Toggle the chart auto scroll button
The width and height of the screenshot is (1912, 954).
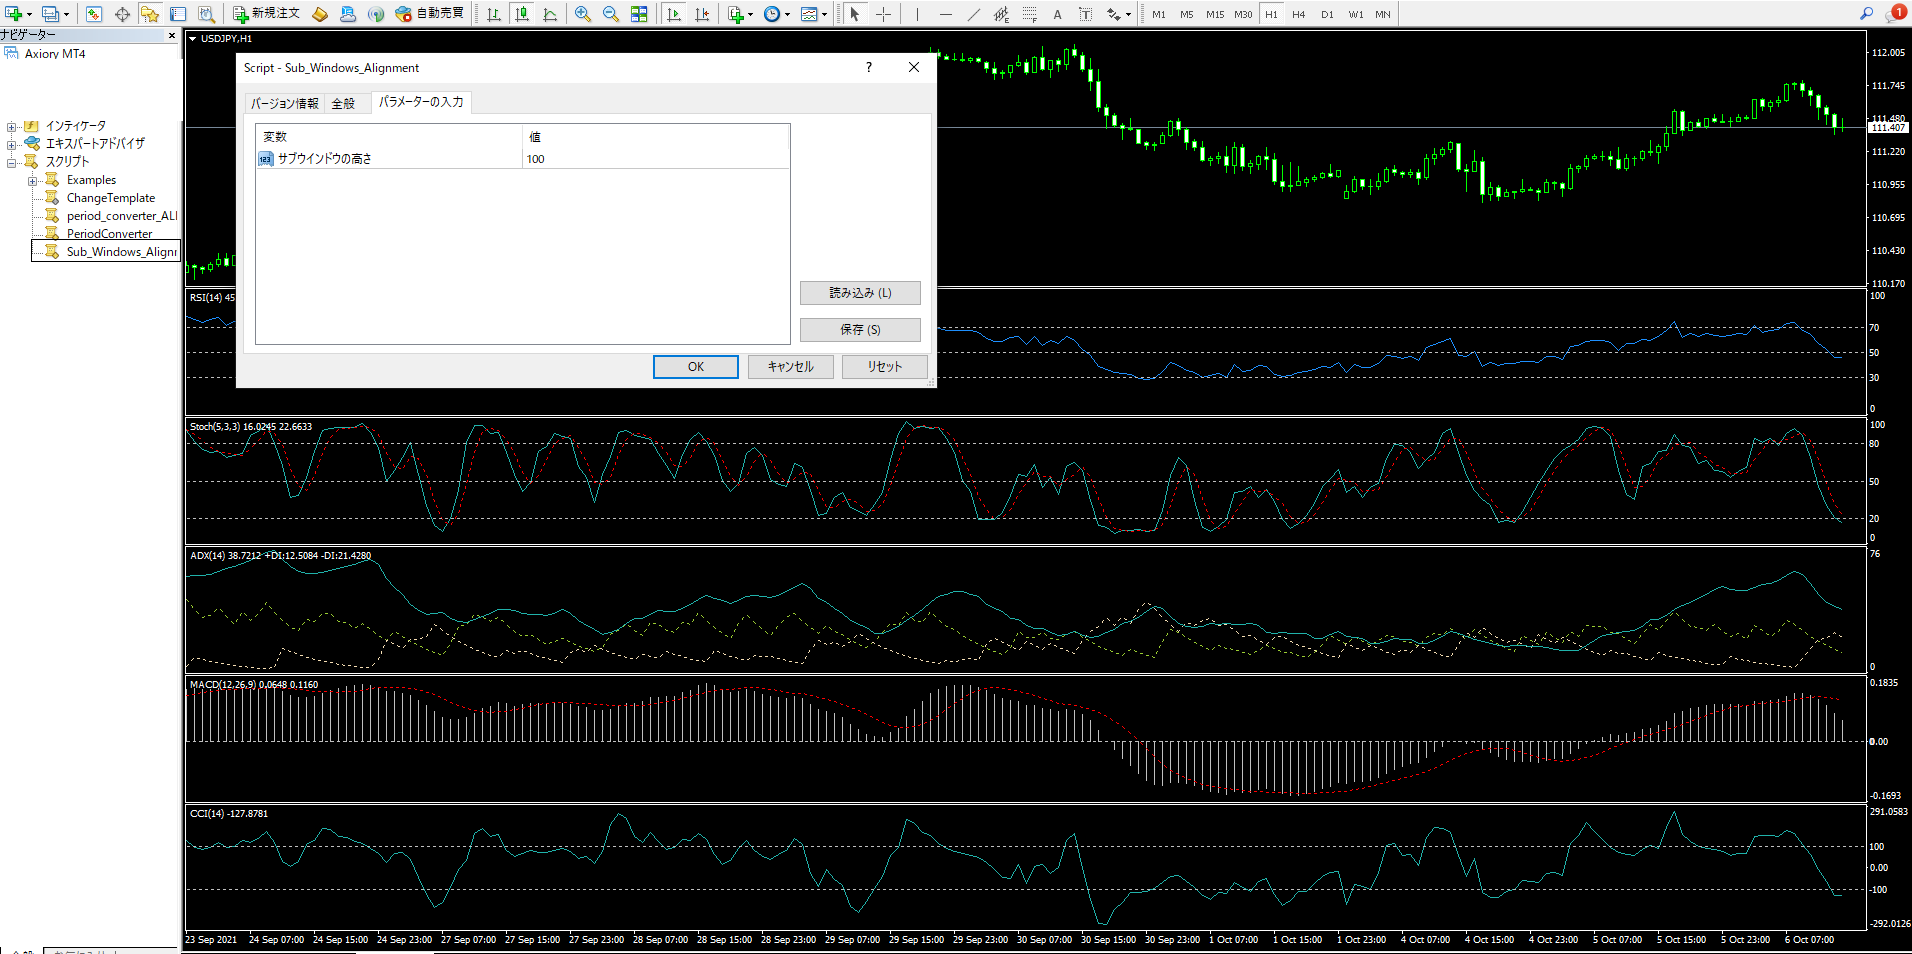(x=674, y=14)
